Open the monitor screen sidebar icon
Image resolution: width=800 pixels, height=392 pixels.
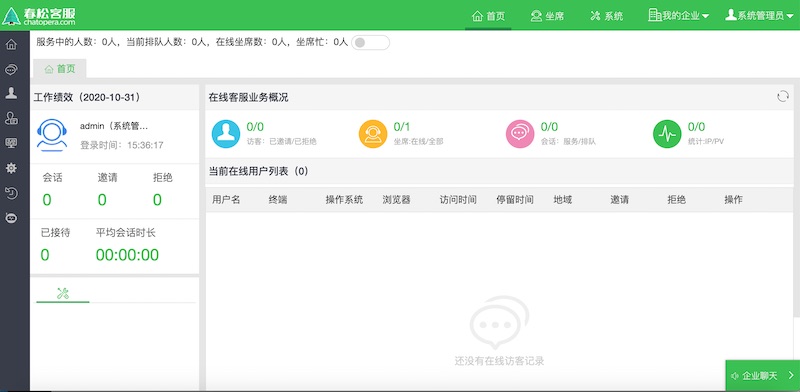pos(11,143)
